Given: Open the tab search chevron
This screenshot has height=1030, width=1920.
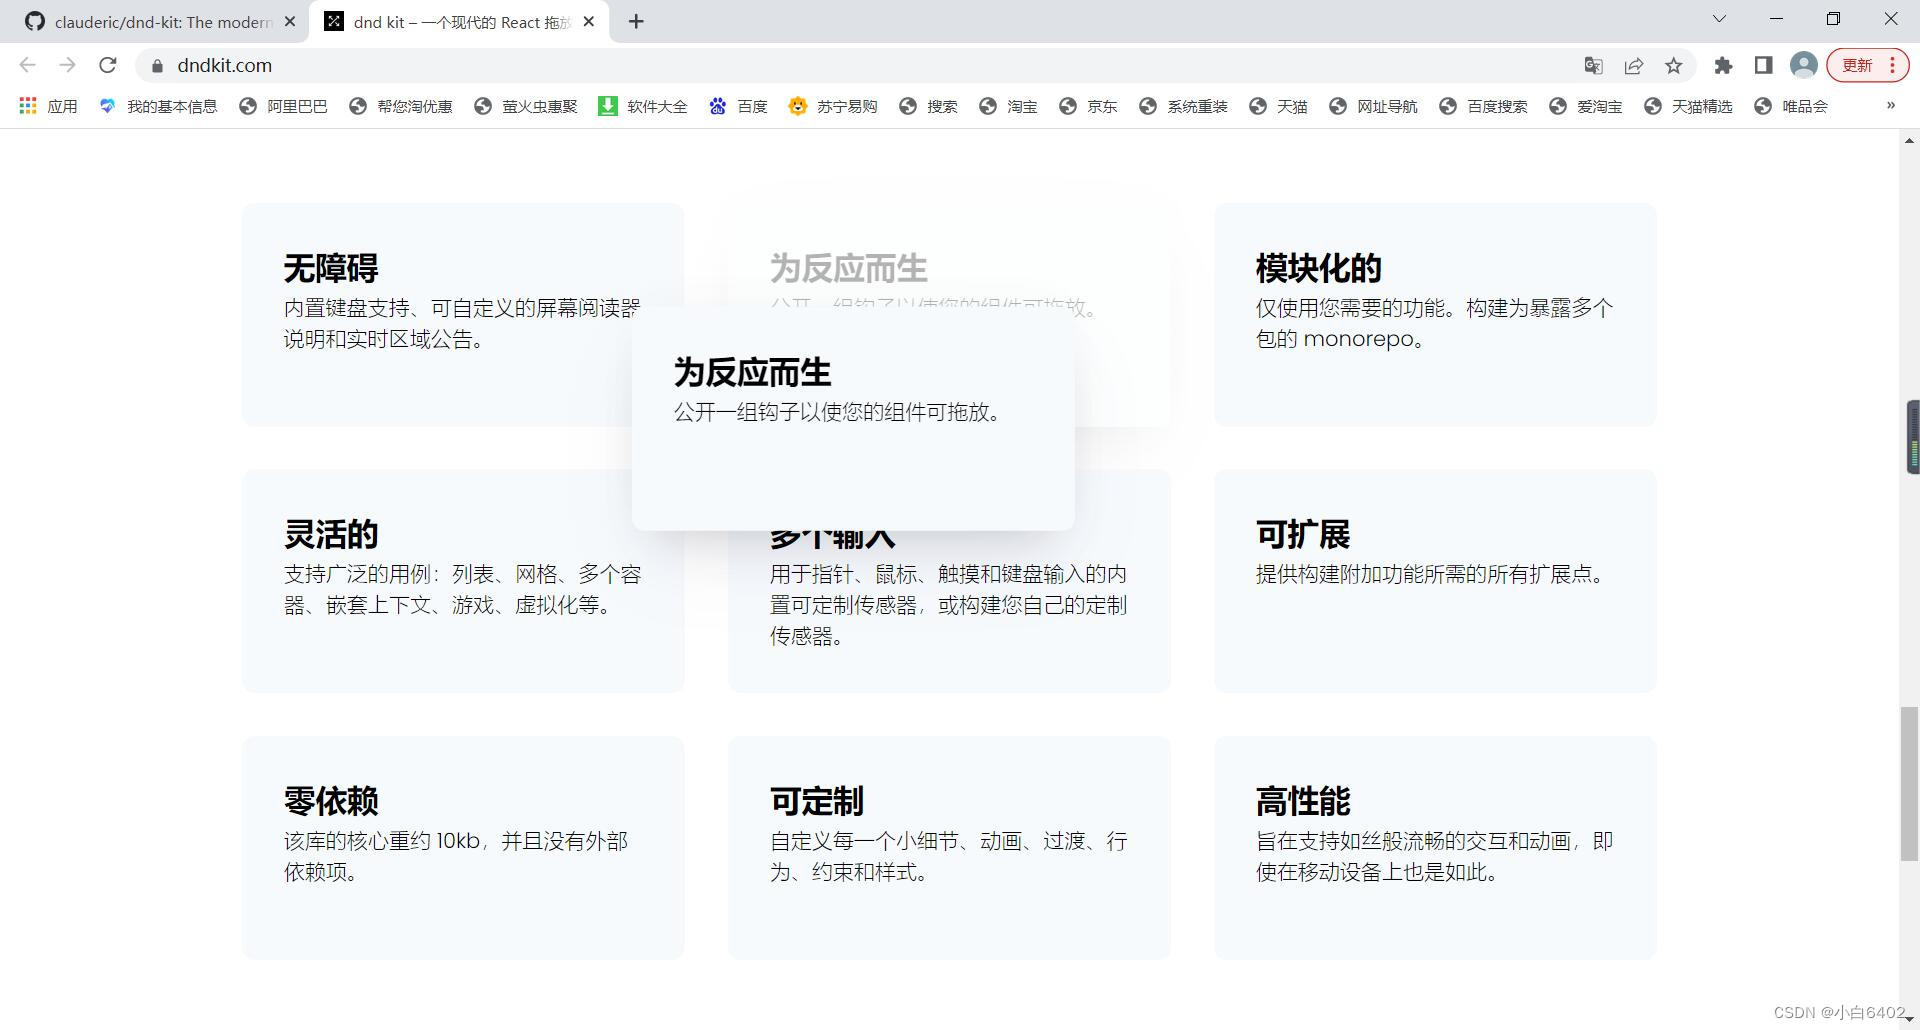Looking at the screenshot, I should pyautogui.click(x=1719, y=19).
